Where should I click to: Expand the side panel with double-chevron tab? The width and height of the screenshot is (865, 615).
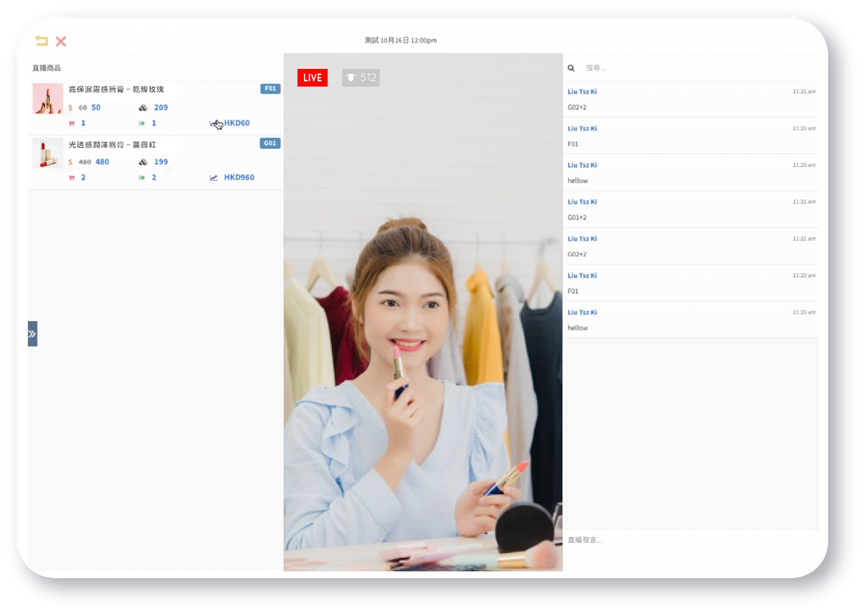tap(32, 333)
